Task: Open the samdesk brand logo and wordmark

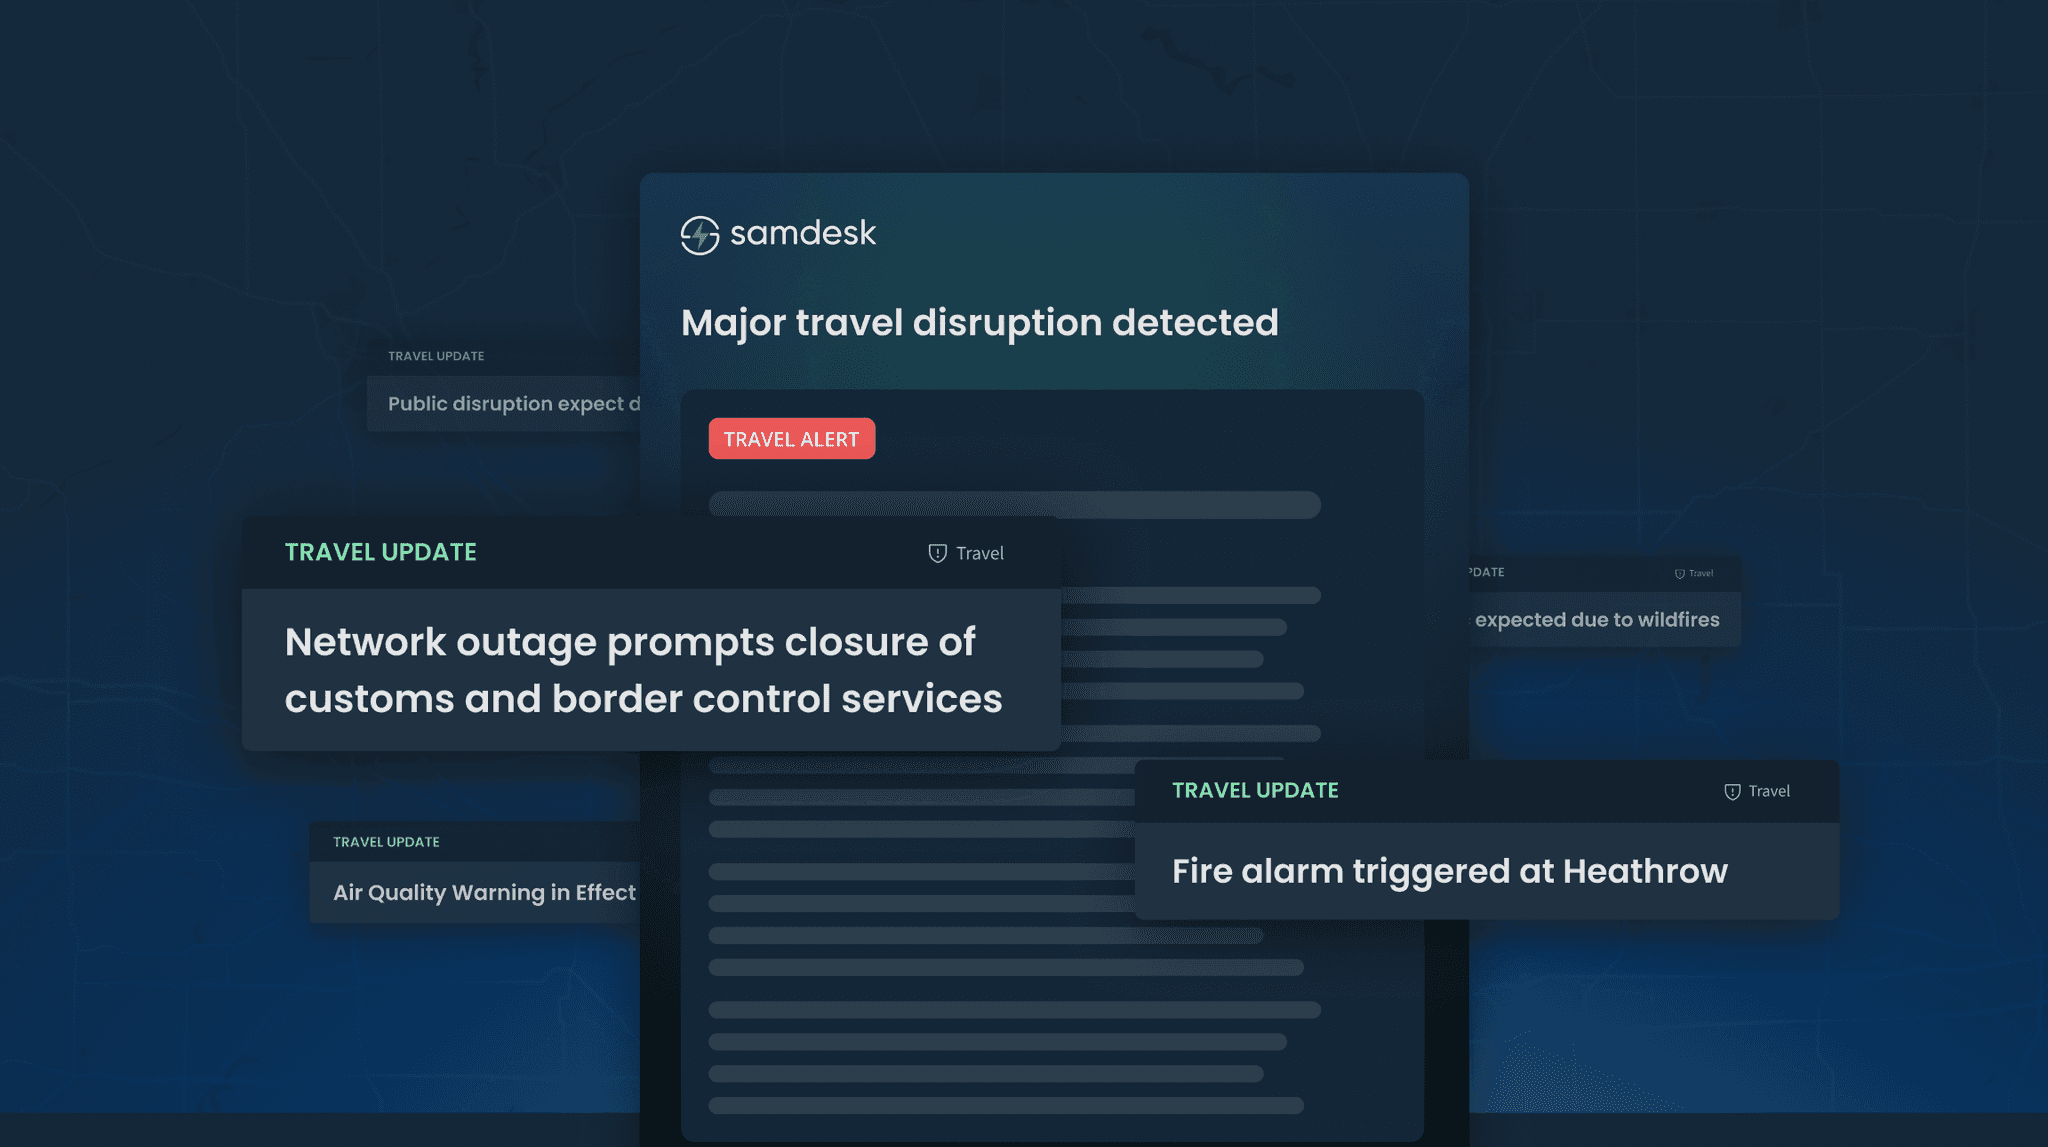Action: [x=778, y=233]
